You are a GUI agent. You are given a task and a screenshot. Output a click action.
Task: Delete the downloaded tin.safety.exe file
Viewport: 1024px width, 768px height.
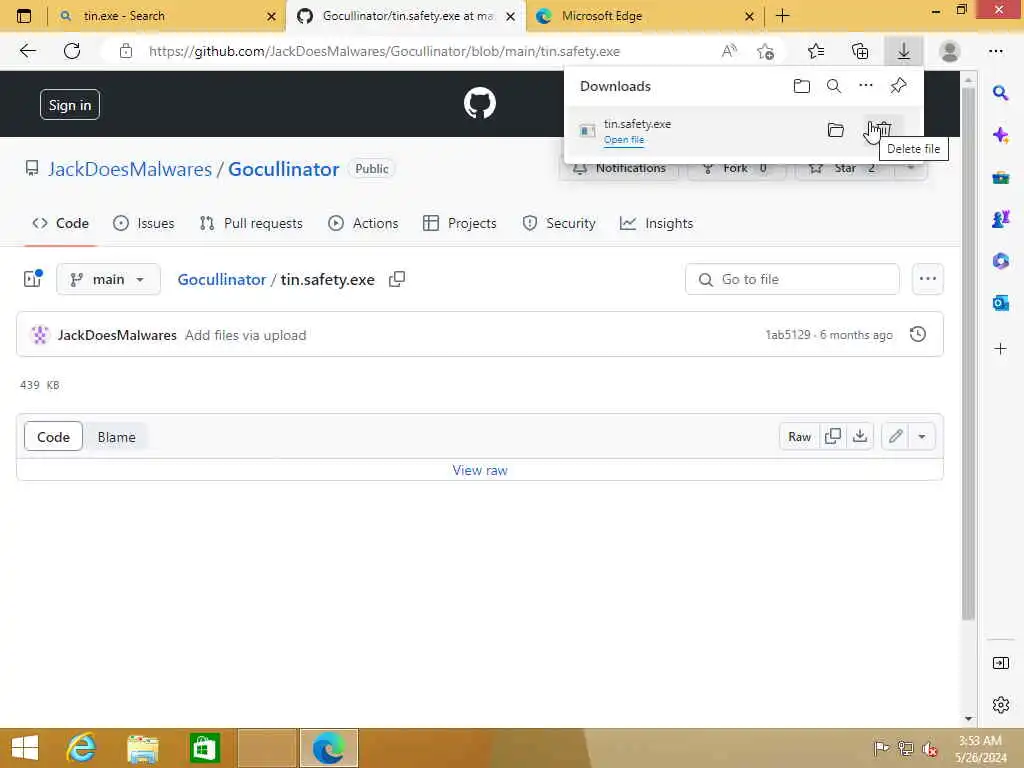pos(883,129)
